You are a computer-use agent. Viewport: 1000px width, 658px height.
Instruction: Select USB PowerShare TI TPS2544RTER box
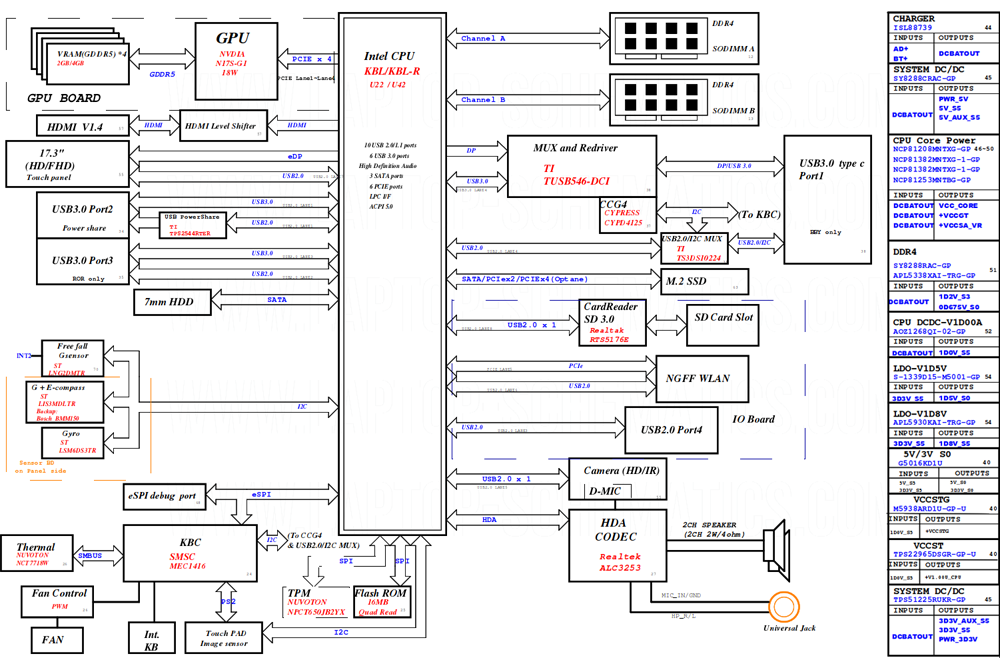(192, 225)
